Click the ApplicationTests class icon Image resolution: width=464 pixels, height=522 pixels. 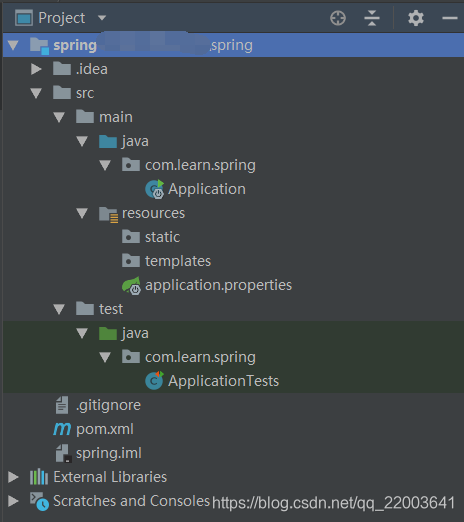pyautogui.click(x=154, y=380)
